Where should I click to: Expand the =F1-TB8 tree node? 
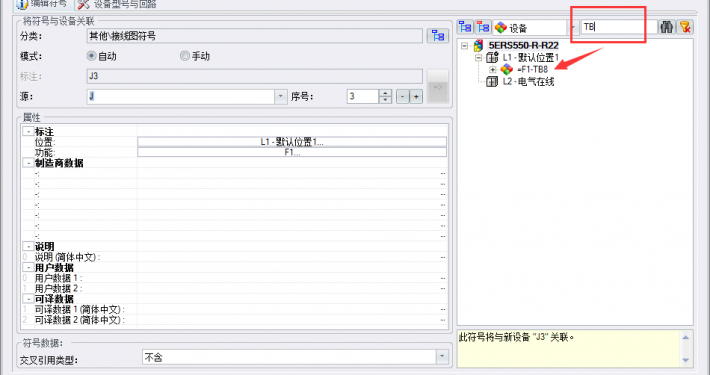(493, 70)
